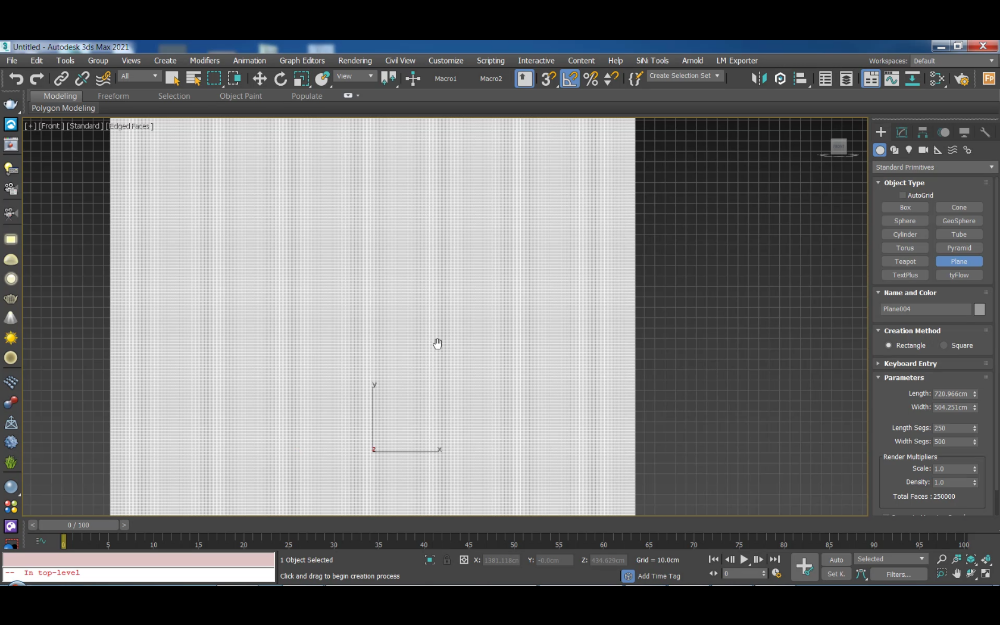The width and height of the screenshot is (1000, 625).
Task: Click the Teapot primitive button
Action: [905, 261]
